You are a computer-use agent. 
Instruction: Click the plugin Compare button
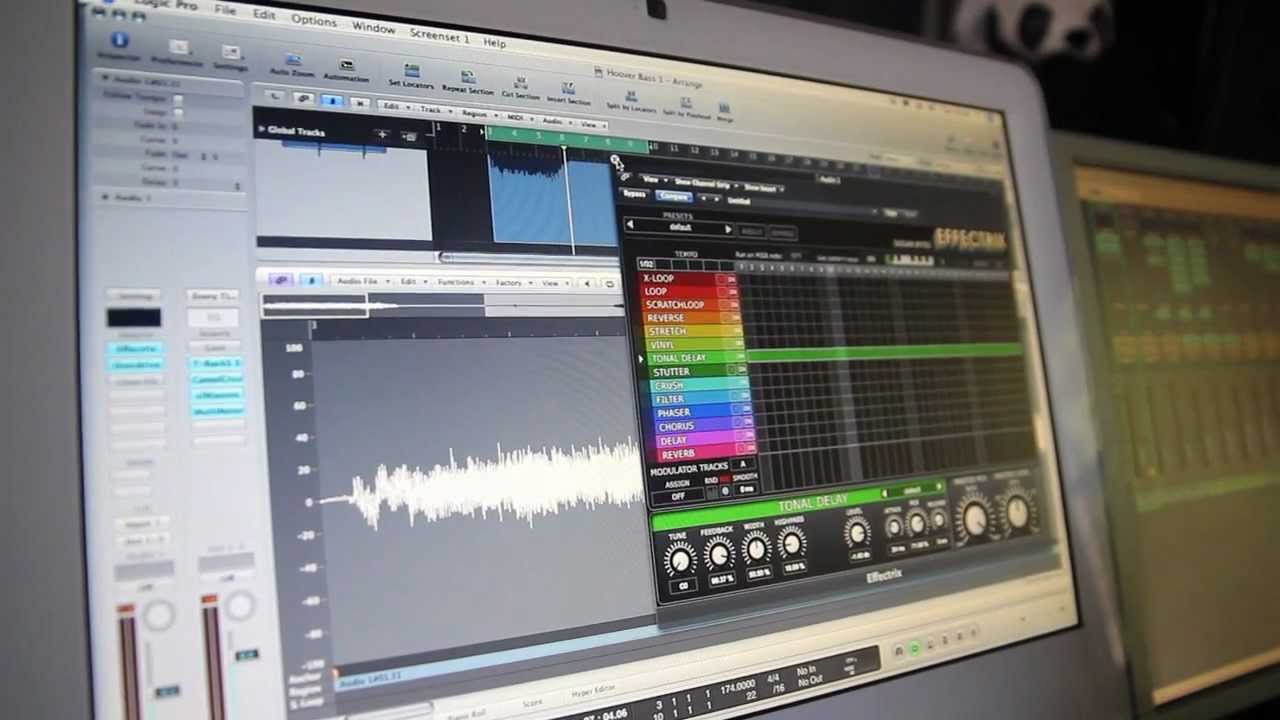tap(673, 197)
